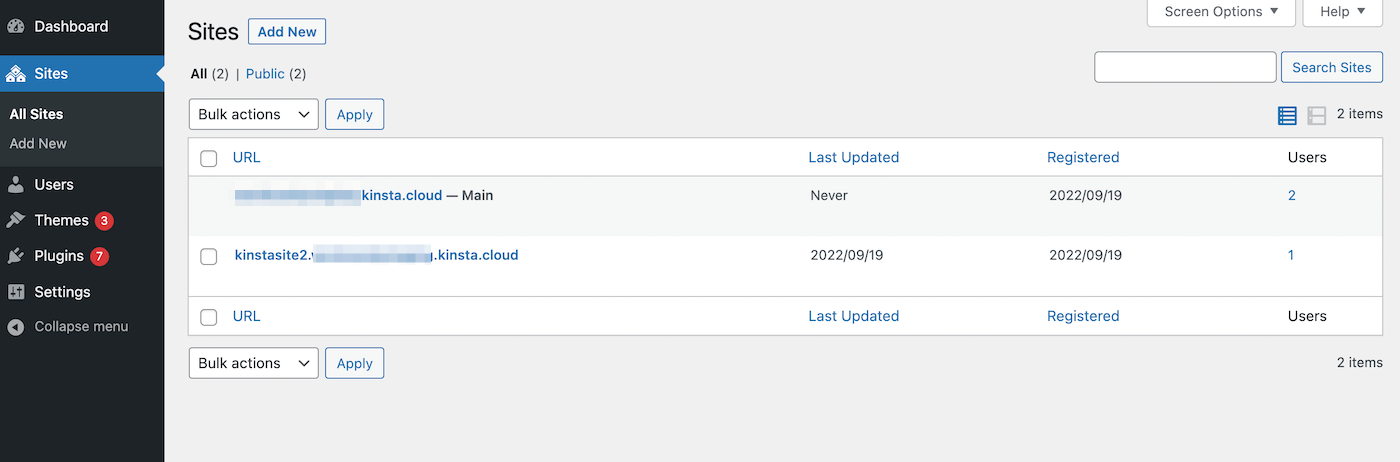The image size is (1400, 462).
Task: Click the Plugins plug icon
Action: point(16,256)
